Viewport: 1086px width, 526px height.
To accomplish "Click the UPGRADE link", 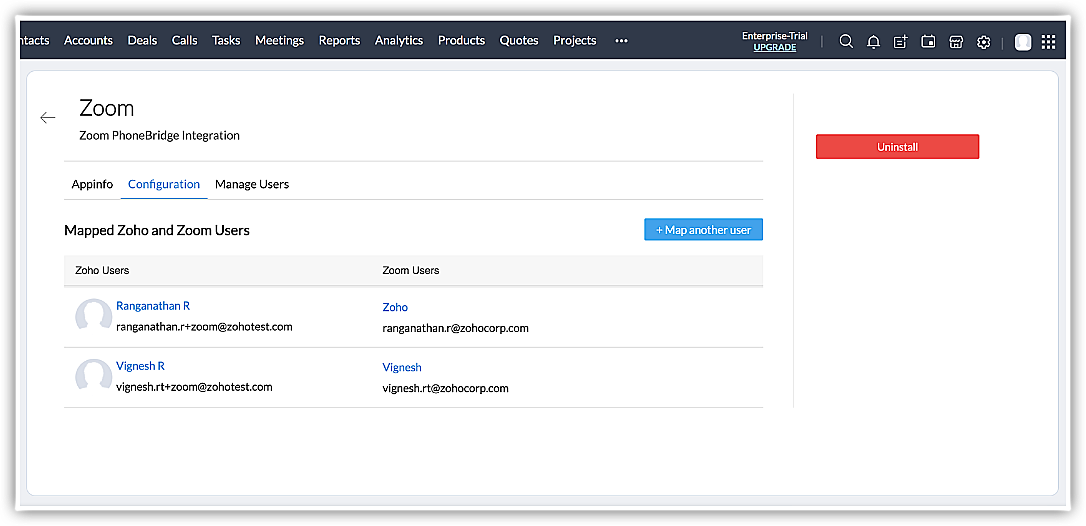I will pos(774,47).
